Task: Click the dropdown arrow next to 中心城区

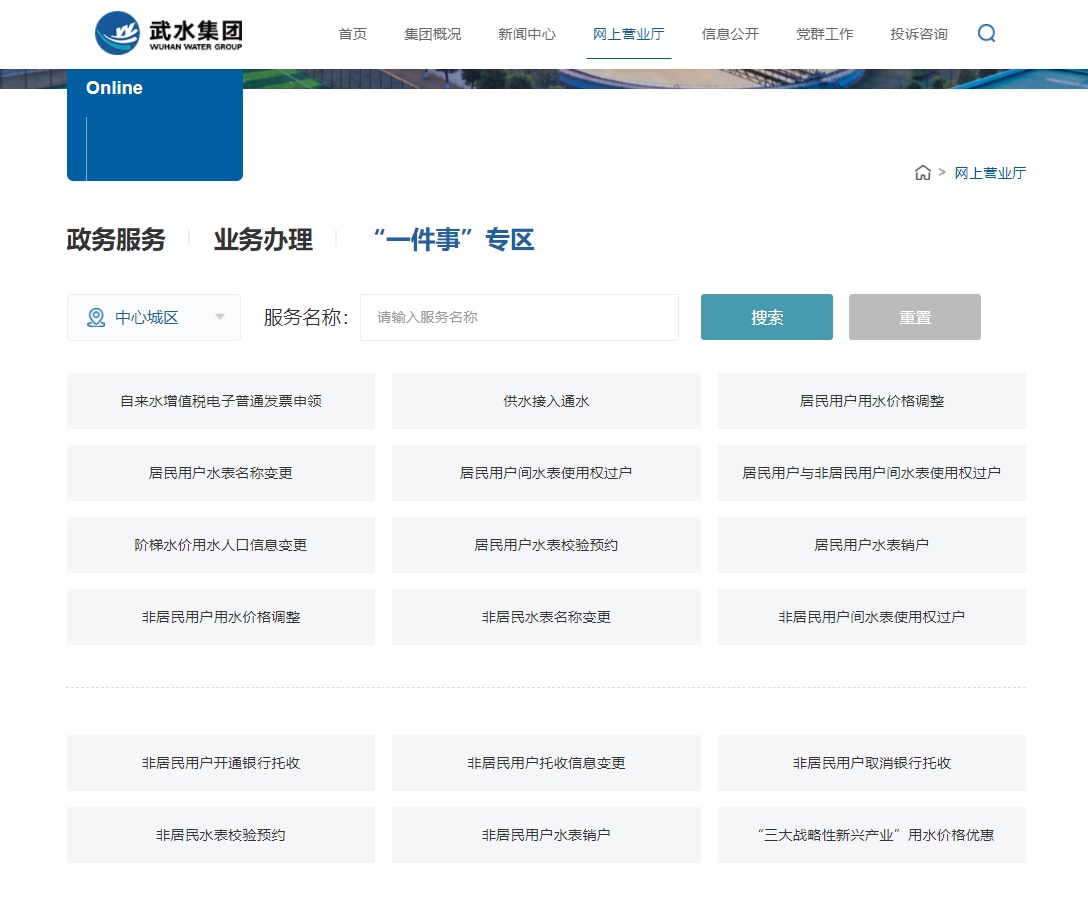Action: [x=220, y=317]
